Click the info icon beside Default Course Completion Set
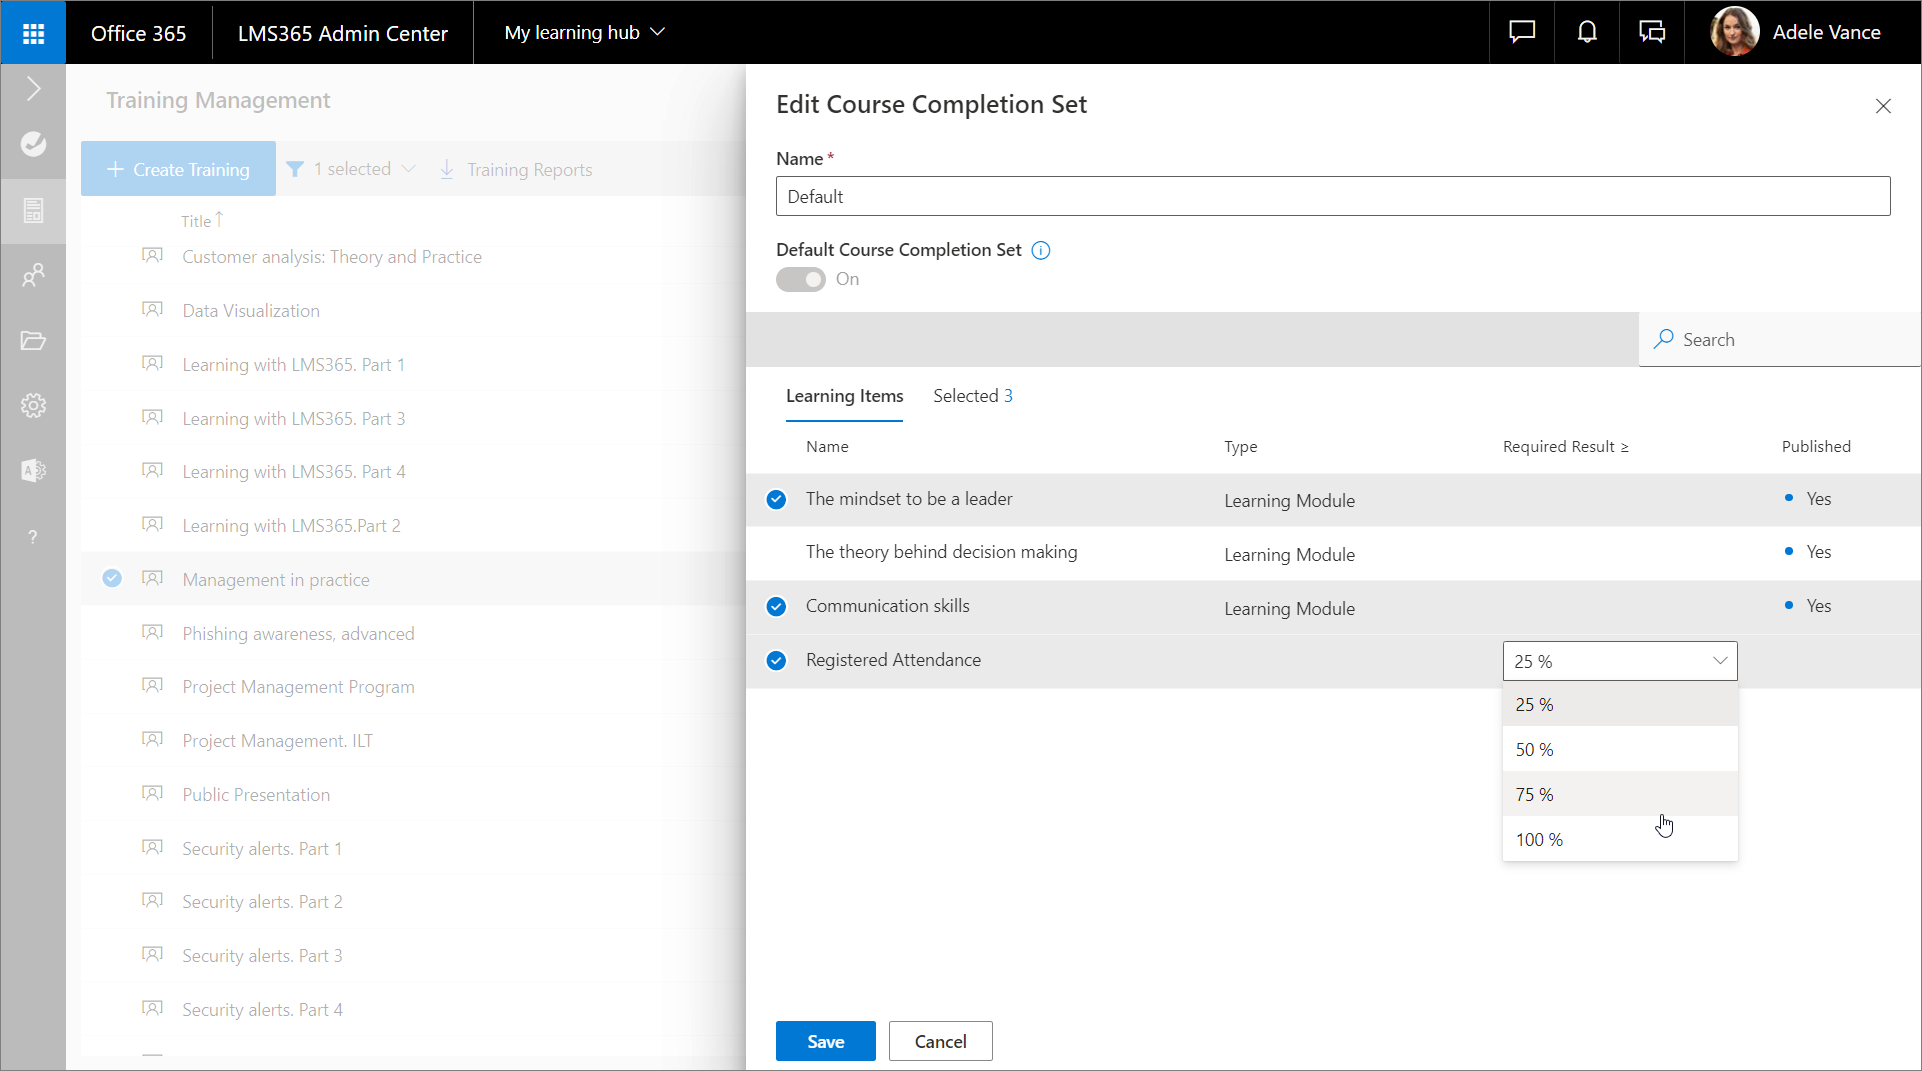Image resolution: width=1922 pixels, height=1071 pixels. tap(1041, 250)
